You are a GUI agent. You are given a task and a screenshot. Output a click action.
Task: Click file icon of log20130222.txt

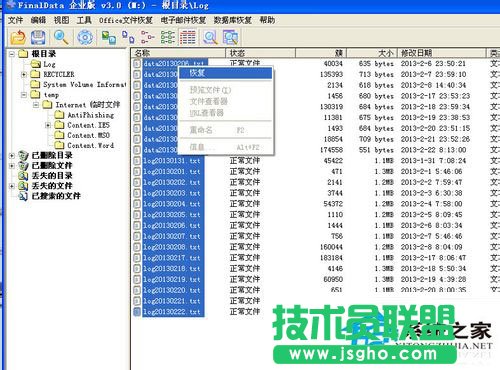(137, 312)
